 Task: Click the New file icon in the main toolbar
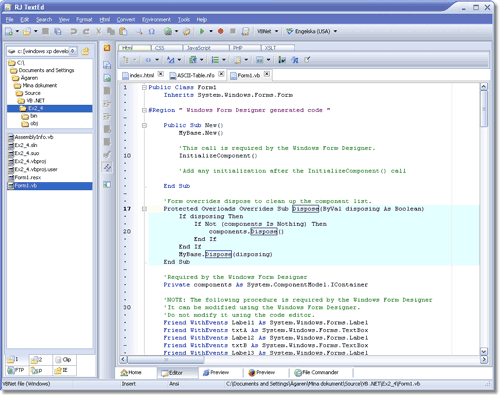click(9, 31)
